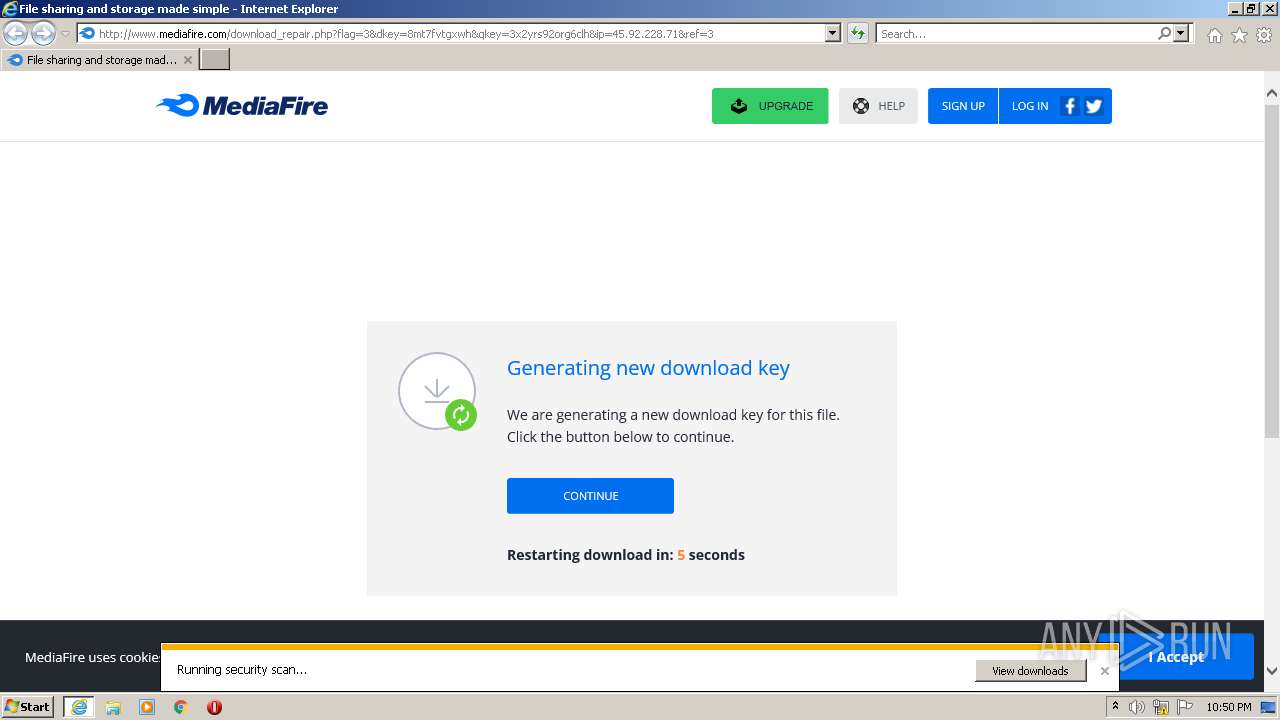Open a new blank tab

pyautogui.click(x=215, y=60)
